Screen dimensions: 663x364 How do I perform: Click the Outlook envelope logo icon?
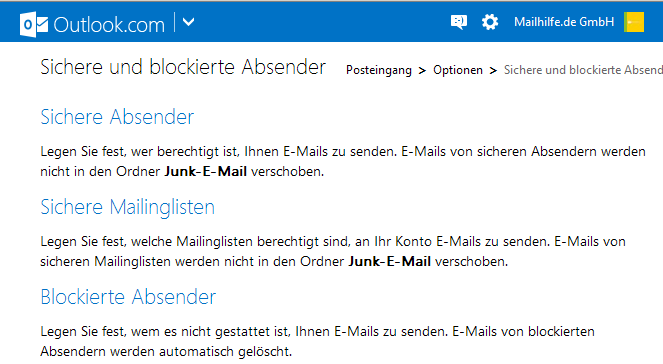point(34,25)
